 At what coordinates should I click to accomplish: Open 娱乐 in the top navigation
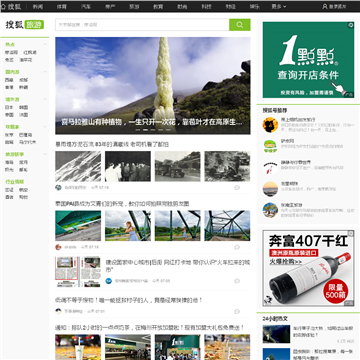(255, 6)
